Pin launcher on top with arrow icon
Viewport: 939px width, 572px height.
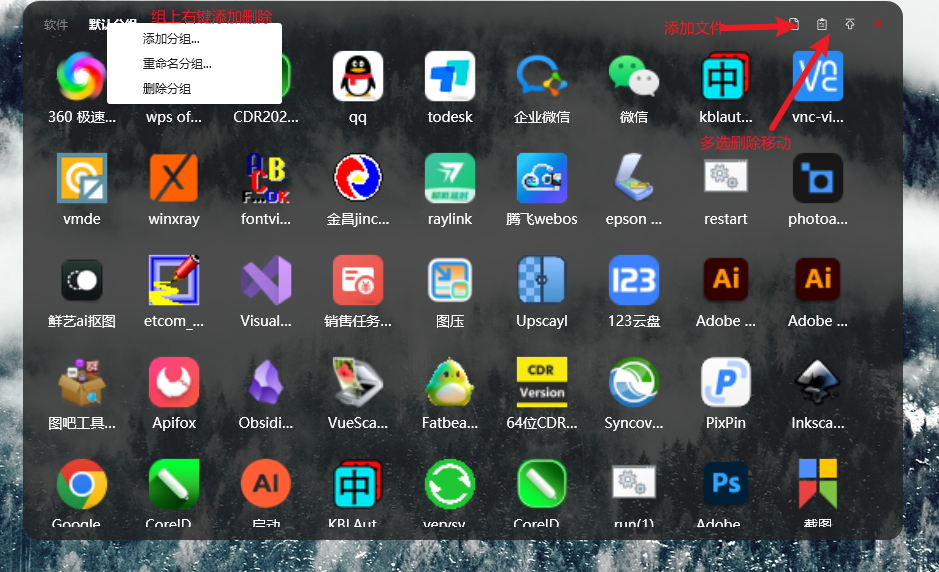click(x=850, y=24)
